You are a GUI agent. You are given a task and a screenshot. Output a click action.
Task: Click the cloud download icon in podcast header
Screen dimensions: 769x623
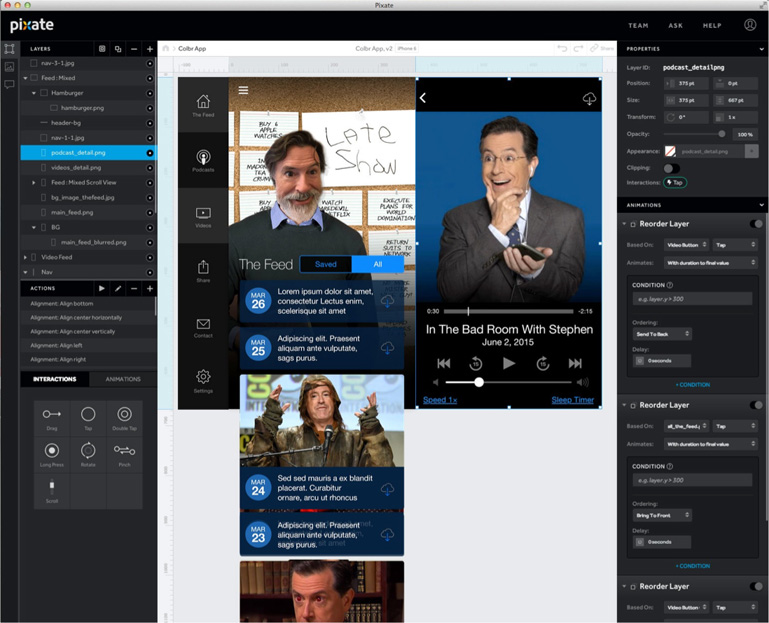pyautogui.click(x=589, y=99)
